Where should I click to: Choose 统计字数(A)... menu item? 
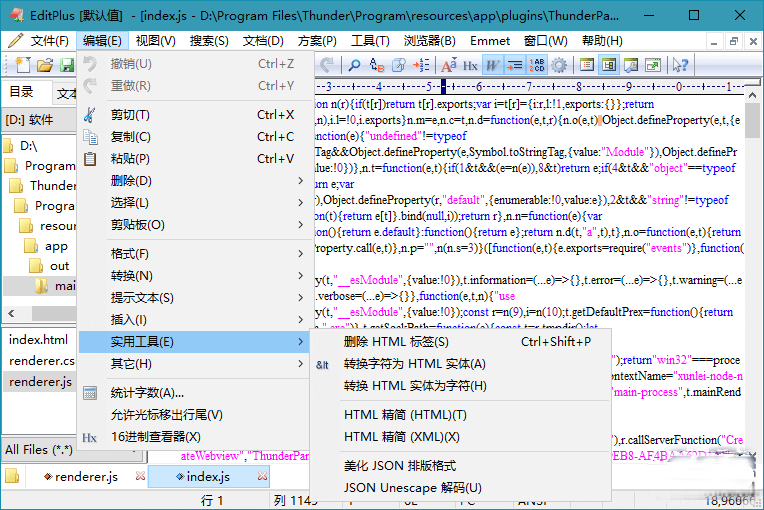(193, 393)
